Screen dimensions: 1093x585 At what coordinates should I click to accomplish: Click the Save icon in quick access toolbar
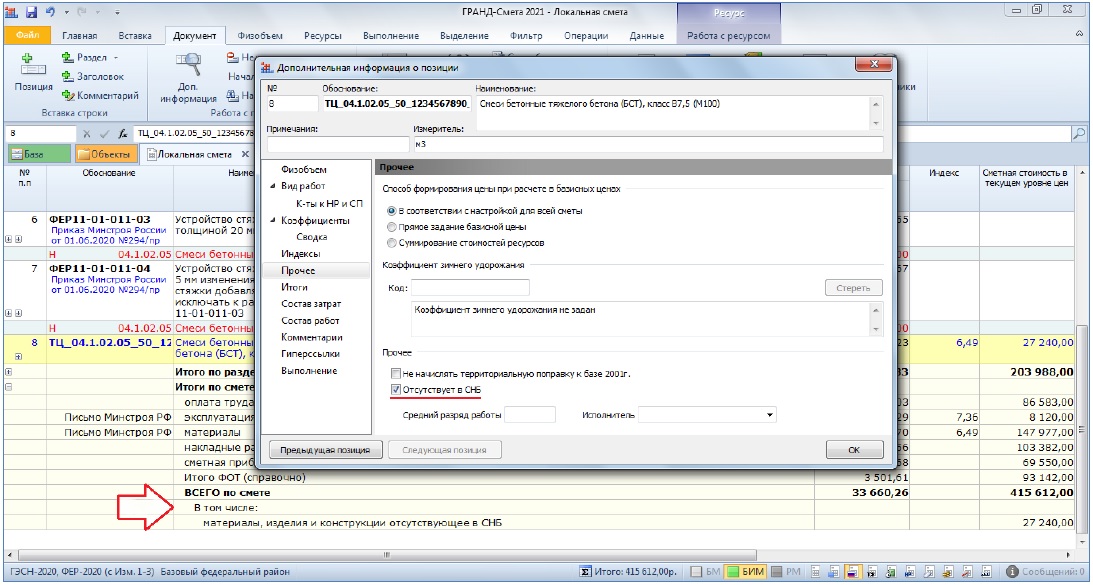coord(31,12)
